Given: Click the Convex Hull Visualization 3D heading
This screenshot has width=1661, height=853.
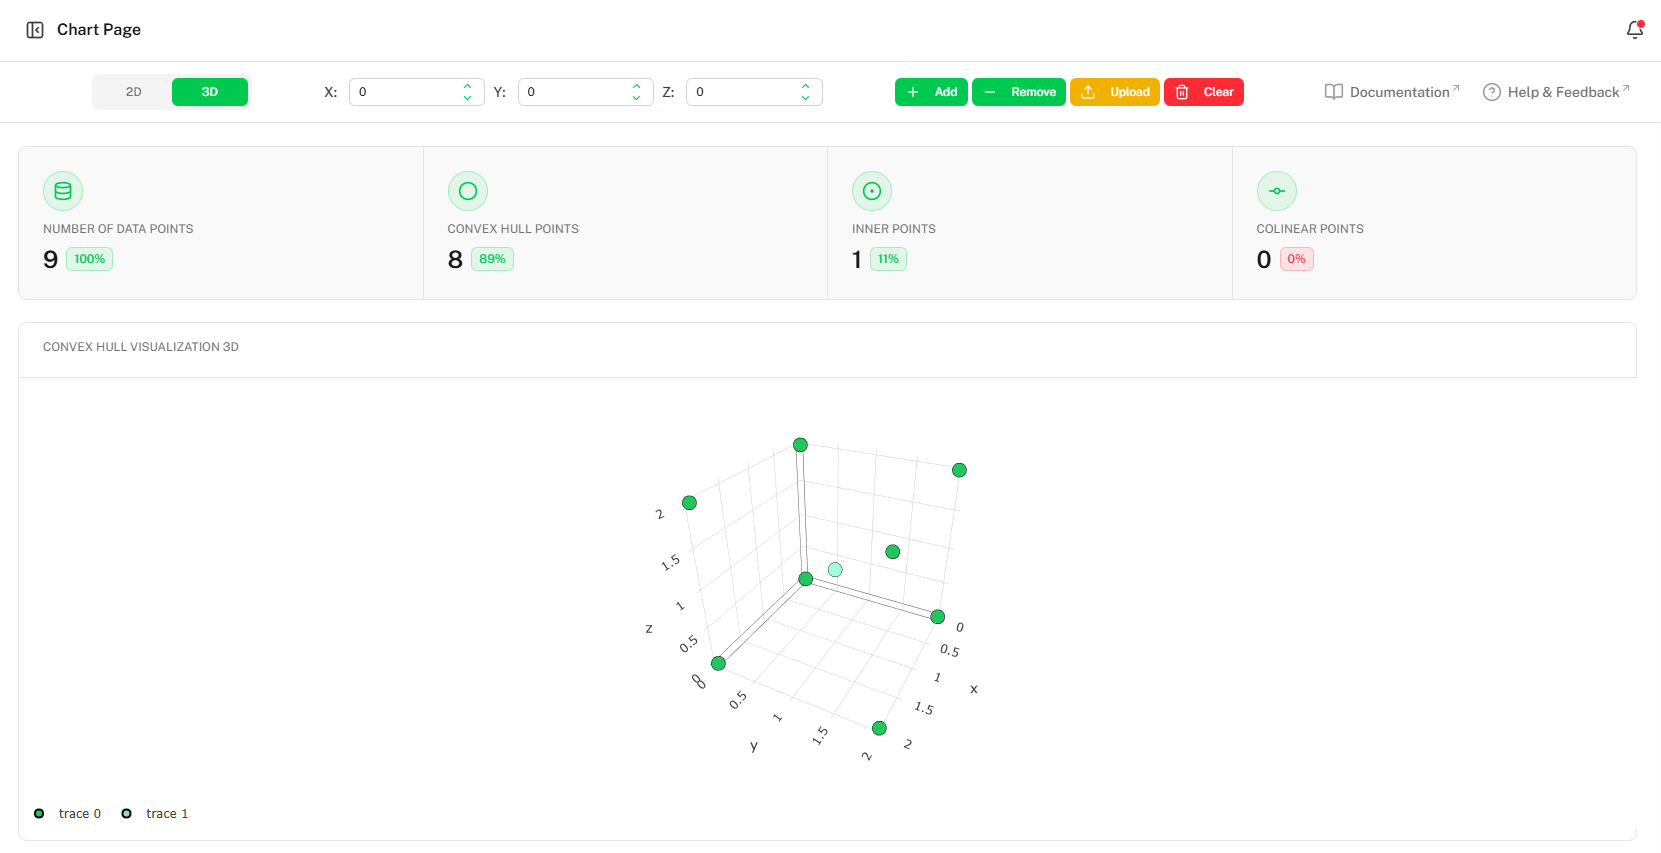Looking at the screenshot, I should pyautogui.click(x=141, y=347).
